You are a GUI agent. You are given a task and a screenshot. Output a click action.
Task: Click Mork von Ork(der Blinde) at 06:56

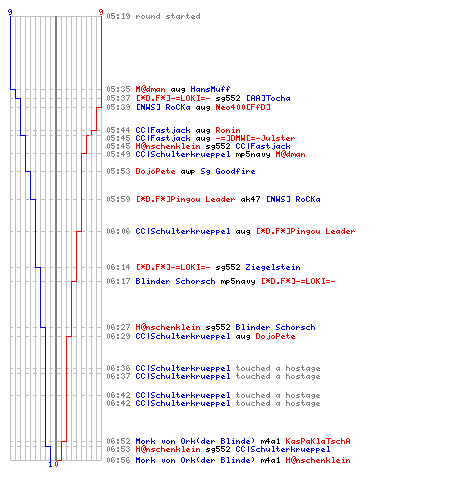pyautogui.click(x=195, y=460)
